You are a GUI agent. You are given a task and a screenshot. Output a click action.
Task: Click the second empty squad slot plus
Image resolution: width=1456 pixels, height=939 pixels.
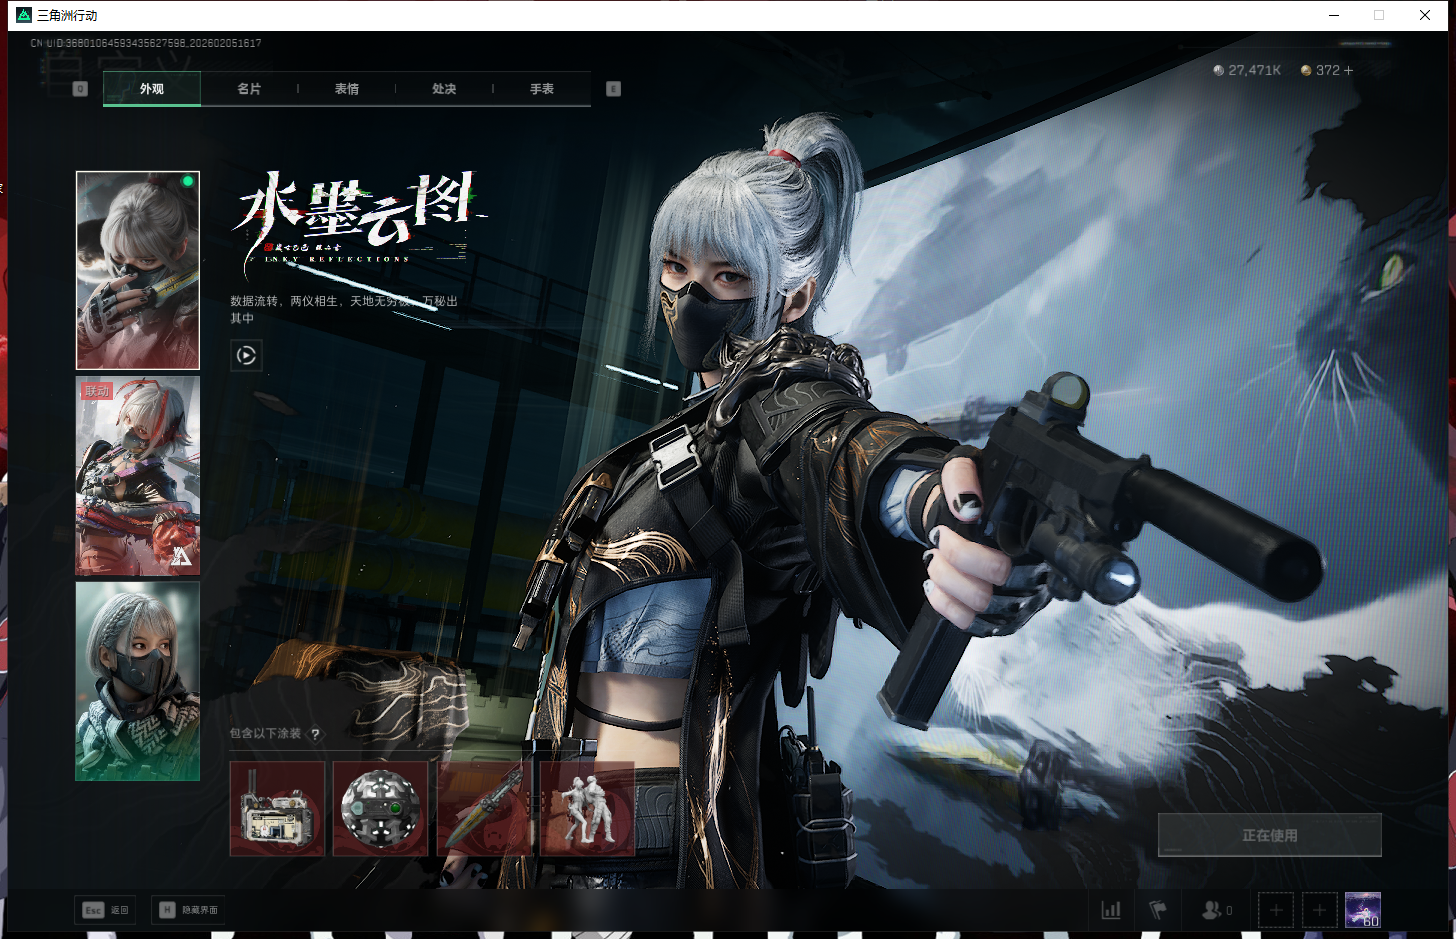click(1319, 910)
